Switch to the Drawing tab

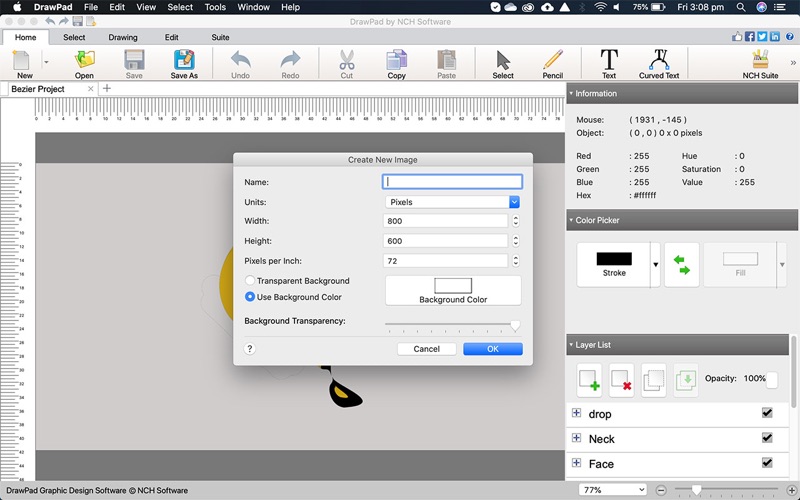pos(123,38)
